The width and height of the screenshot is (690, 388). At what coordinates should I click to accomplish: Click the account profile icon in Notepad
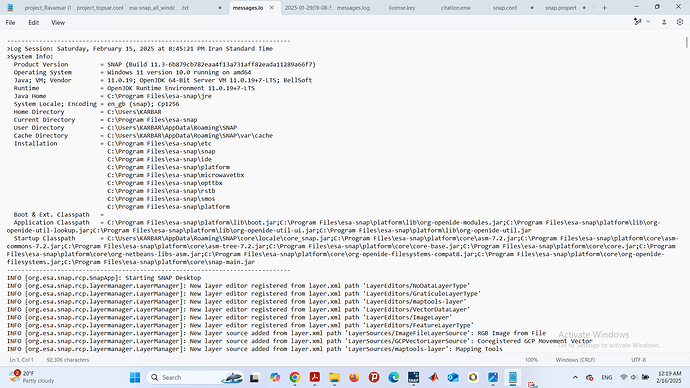click(664, 22)
